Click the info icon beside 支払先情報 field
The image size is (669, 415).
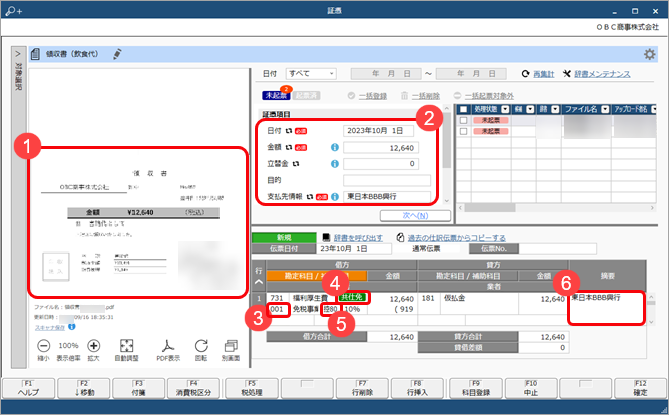click(x=335, y=197)
